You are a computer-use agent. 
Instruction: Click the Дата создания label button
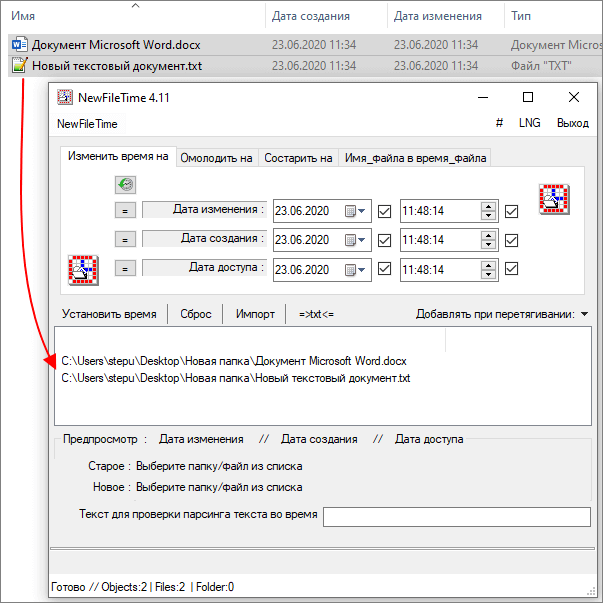coord(205,238)
